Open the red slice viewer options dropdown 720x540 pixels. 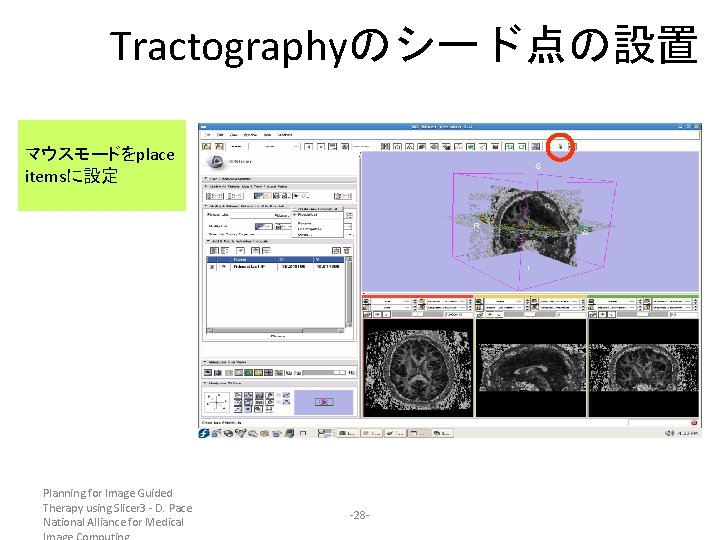[x=387, y=315]
